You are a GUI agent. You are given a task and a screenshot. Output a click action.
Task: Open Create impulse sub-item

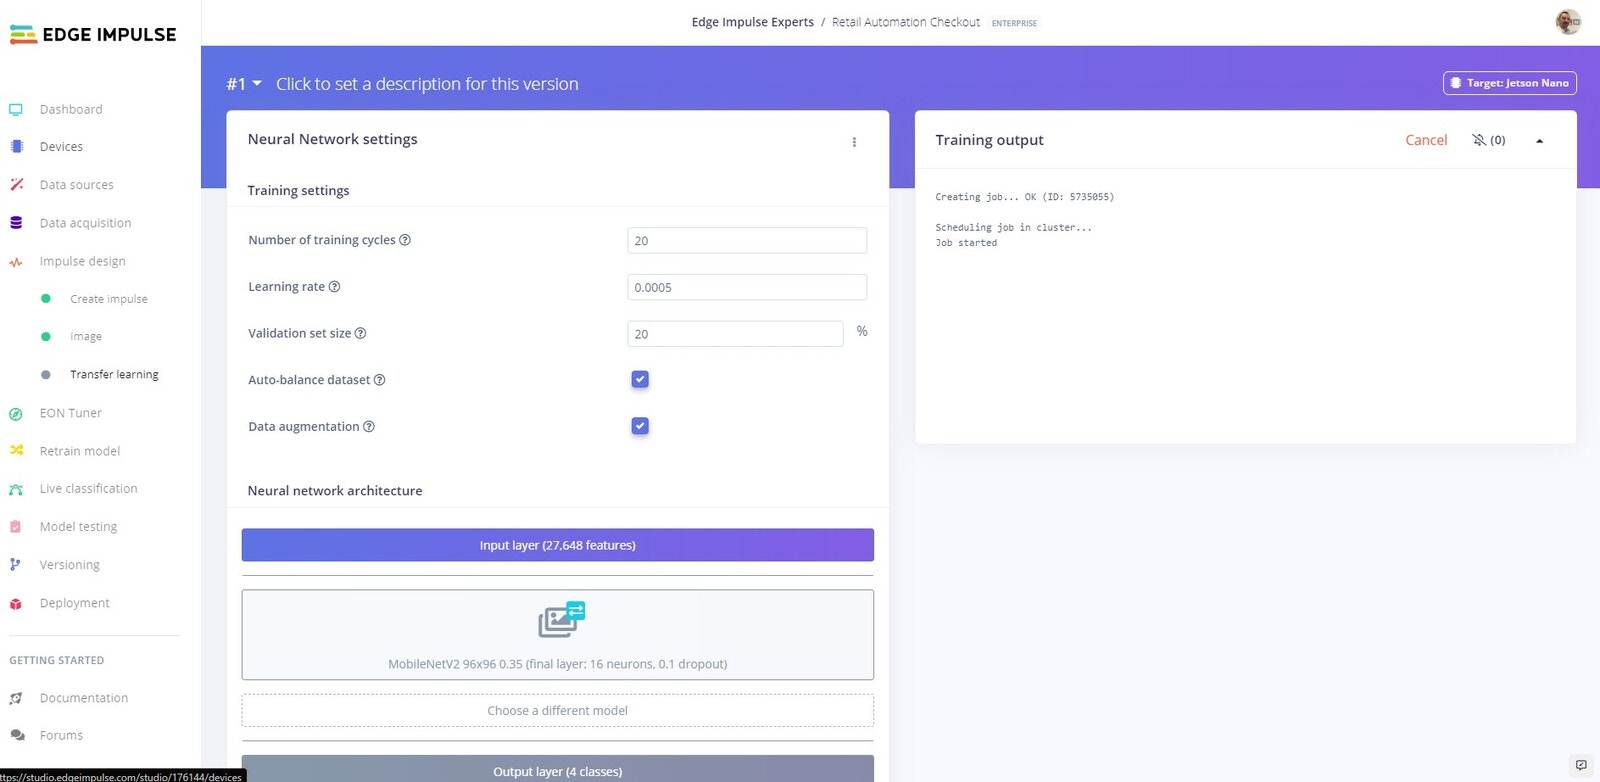tap(108, 299)
